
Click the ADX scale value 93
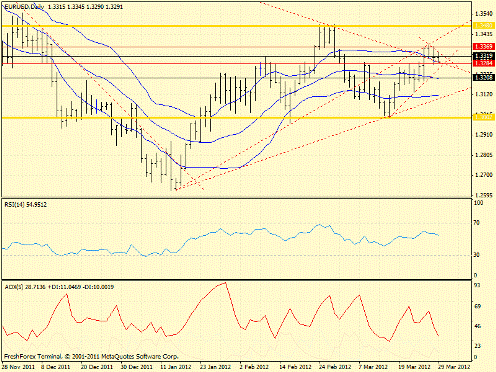pos(478,285)
